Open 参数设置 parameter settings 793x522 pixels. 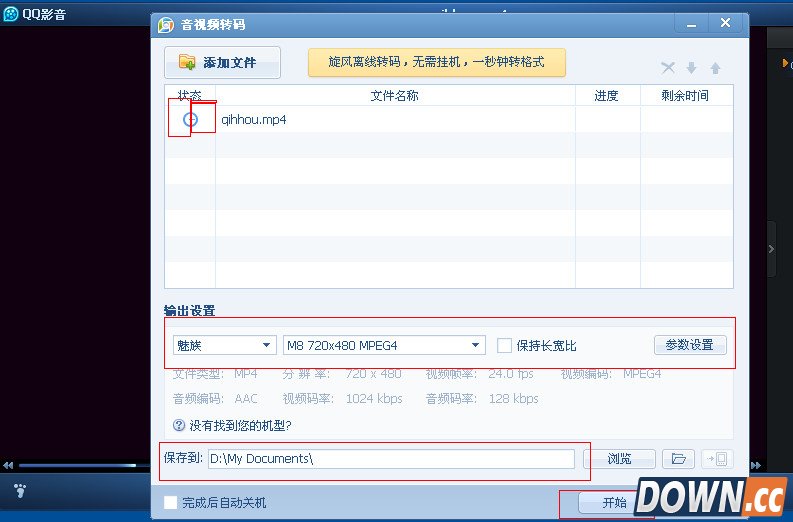click(x=690, y=345)
